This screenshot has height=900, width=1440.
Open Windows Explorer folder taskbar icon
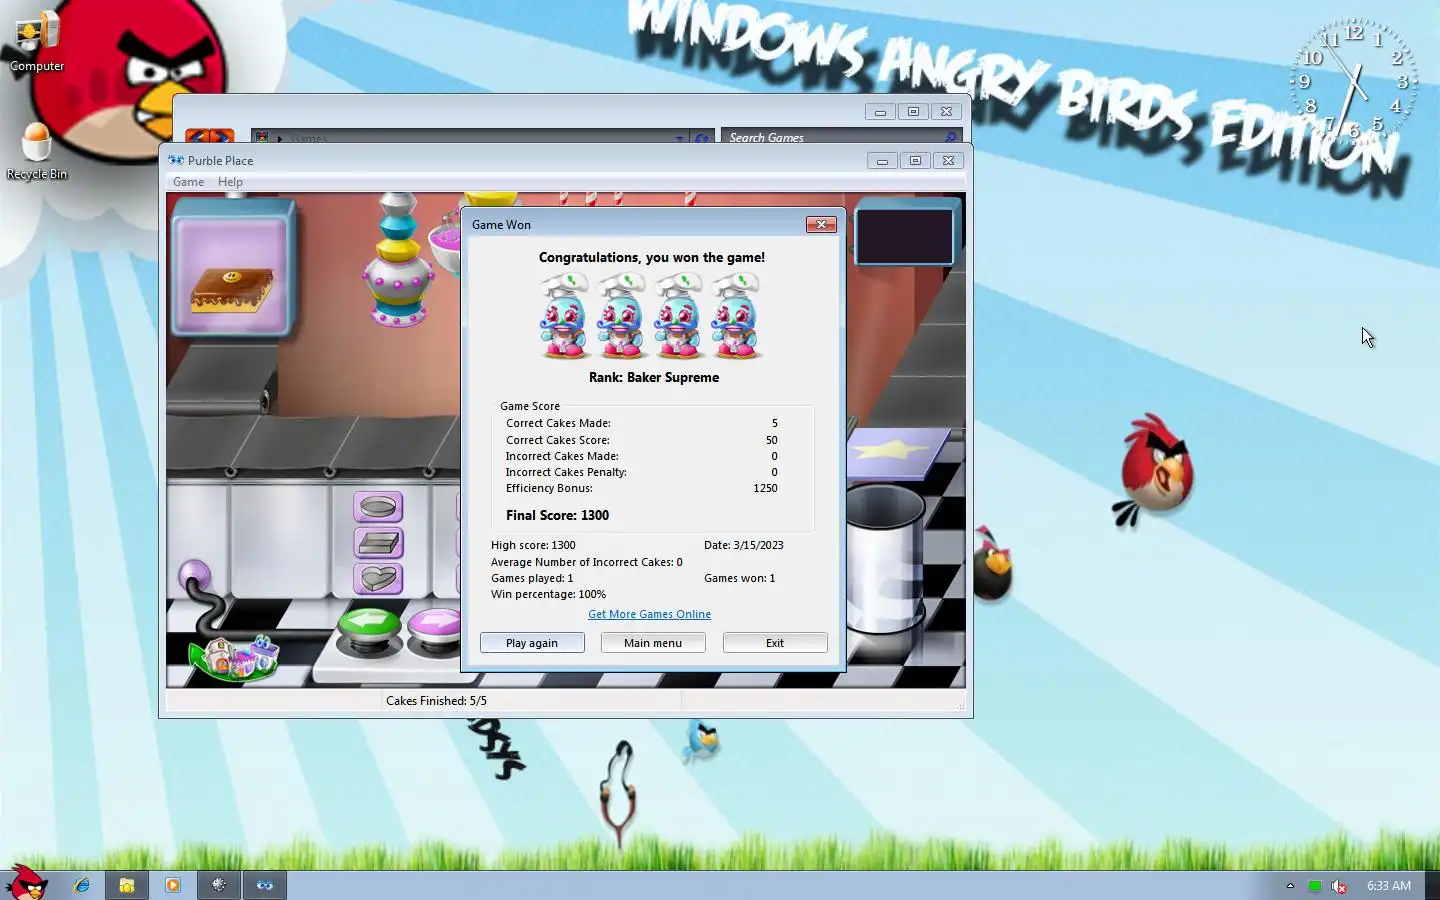(x=127, y=885)
